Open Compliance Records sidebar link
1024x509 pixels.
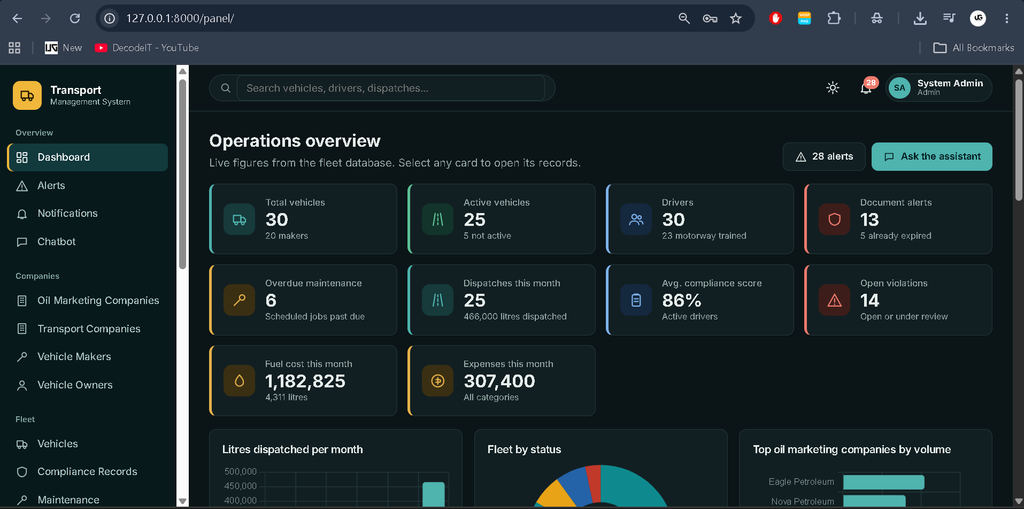88,472
